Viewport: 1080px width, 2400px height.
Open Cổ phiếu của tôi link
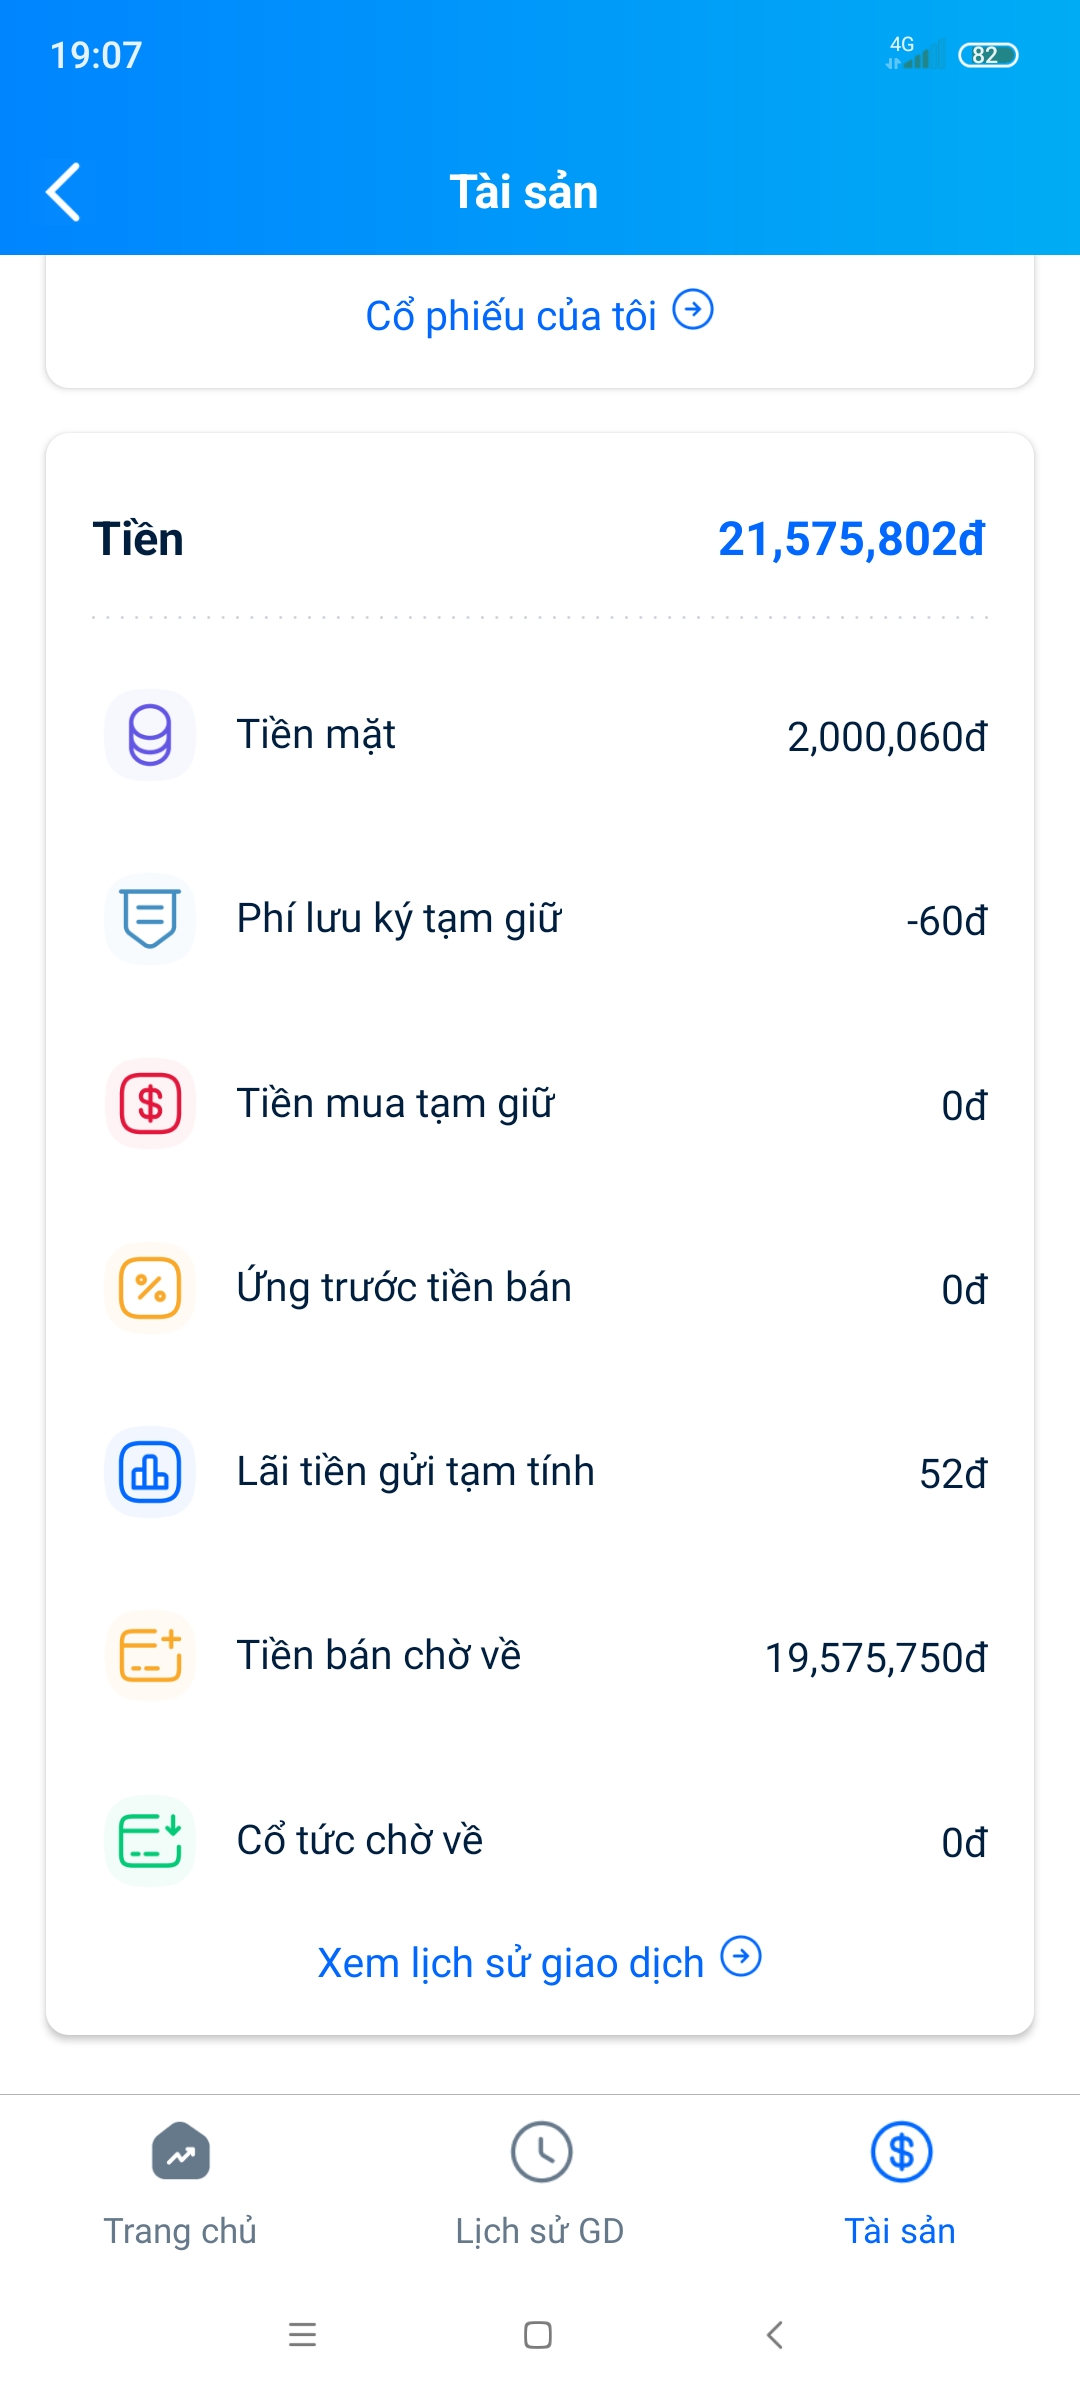click(510, 316)
